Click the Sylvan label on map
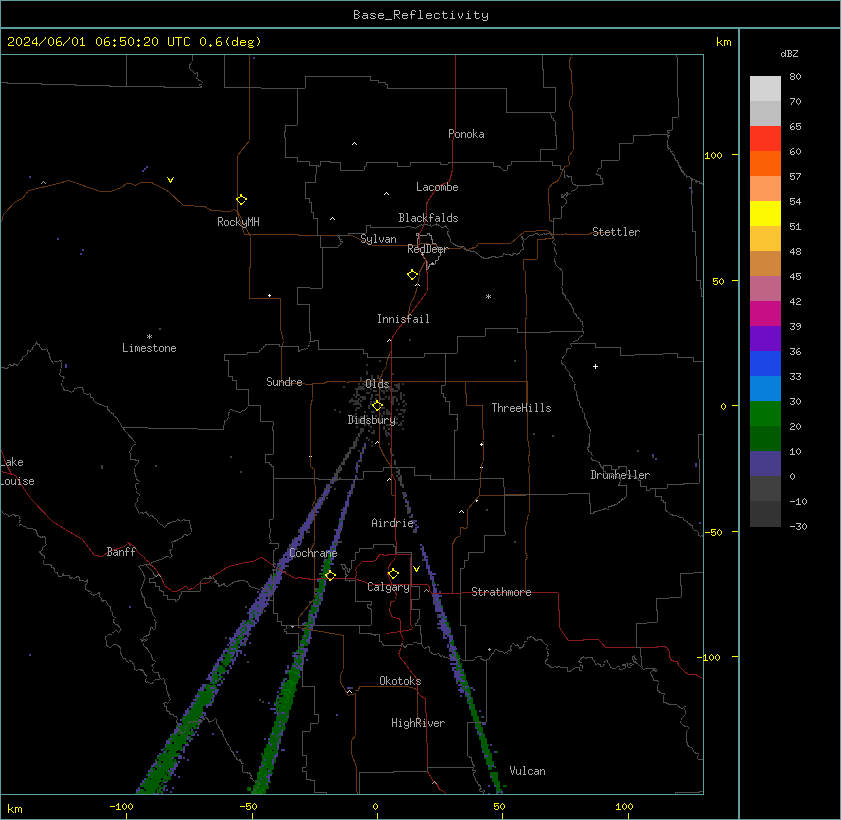This screenshot has height=820, width=841. (x=378, y=239)
